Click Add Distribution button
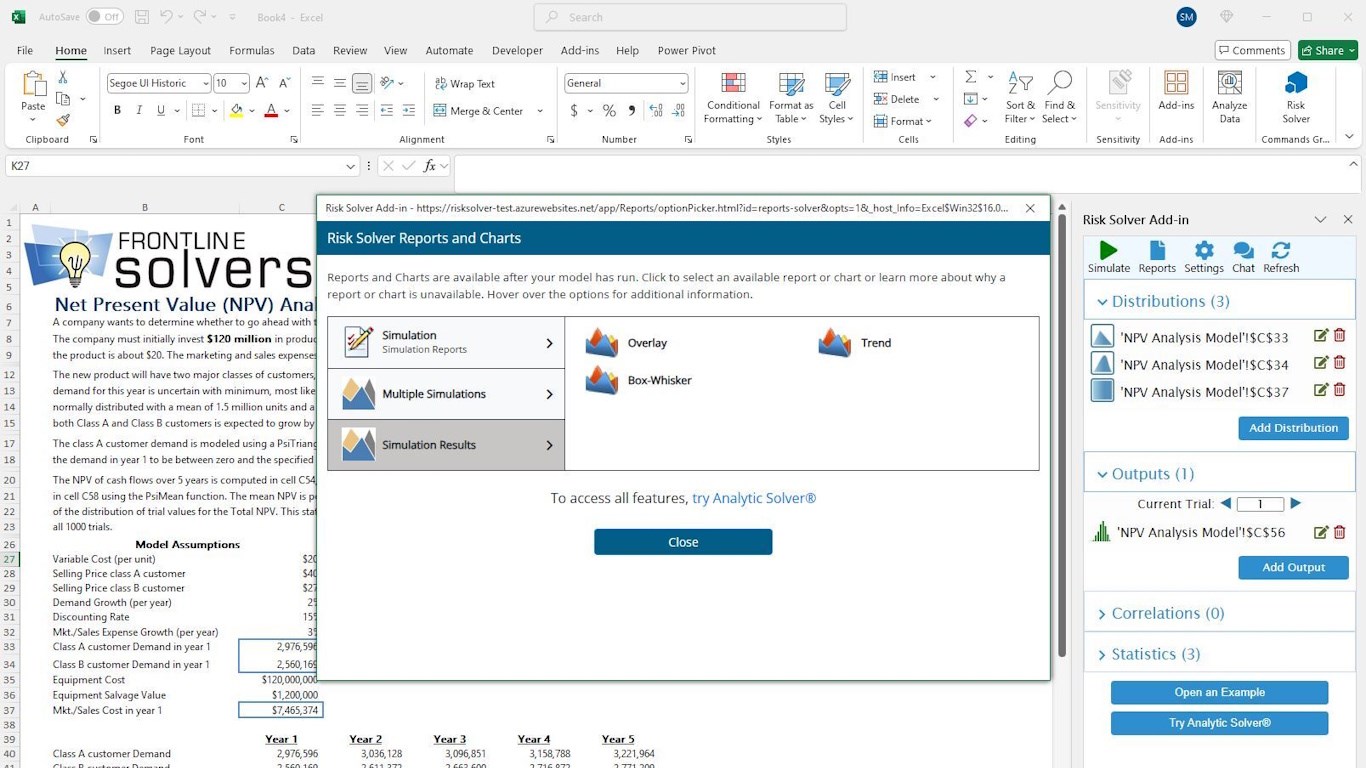This screenshot has width=1366, height=768. 1293,428
